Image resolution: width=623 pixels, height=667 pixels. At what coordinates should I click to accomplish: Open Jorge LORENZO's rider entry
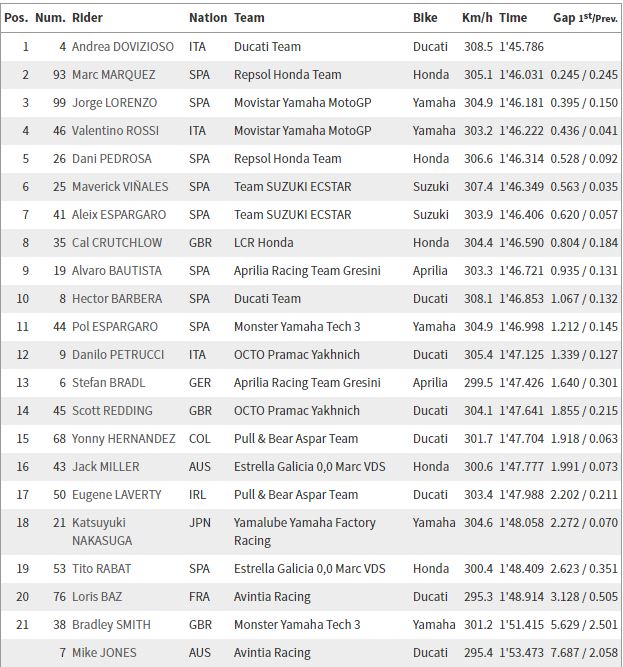114,103
